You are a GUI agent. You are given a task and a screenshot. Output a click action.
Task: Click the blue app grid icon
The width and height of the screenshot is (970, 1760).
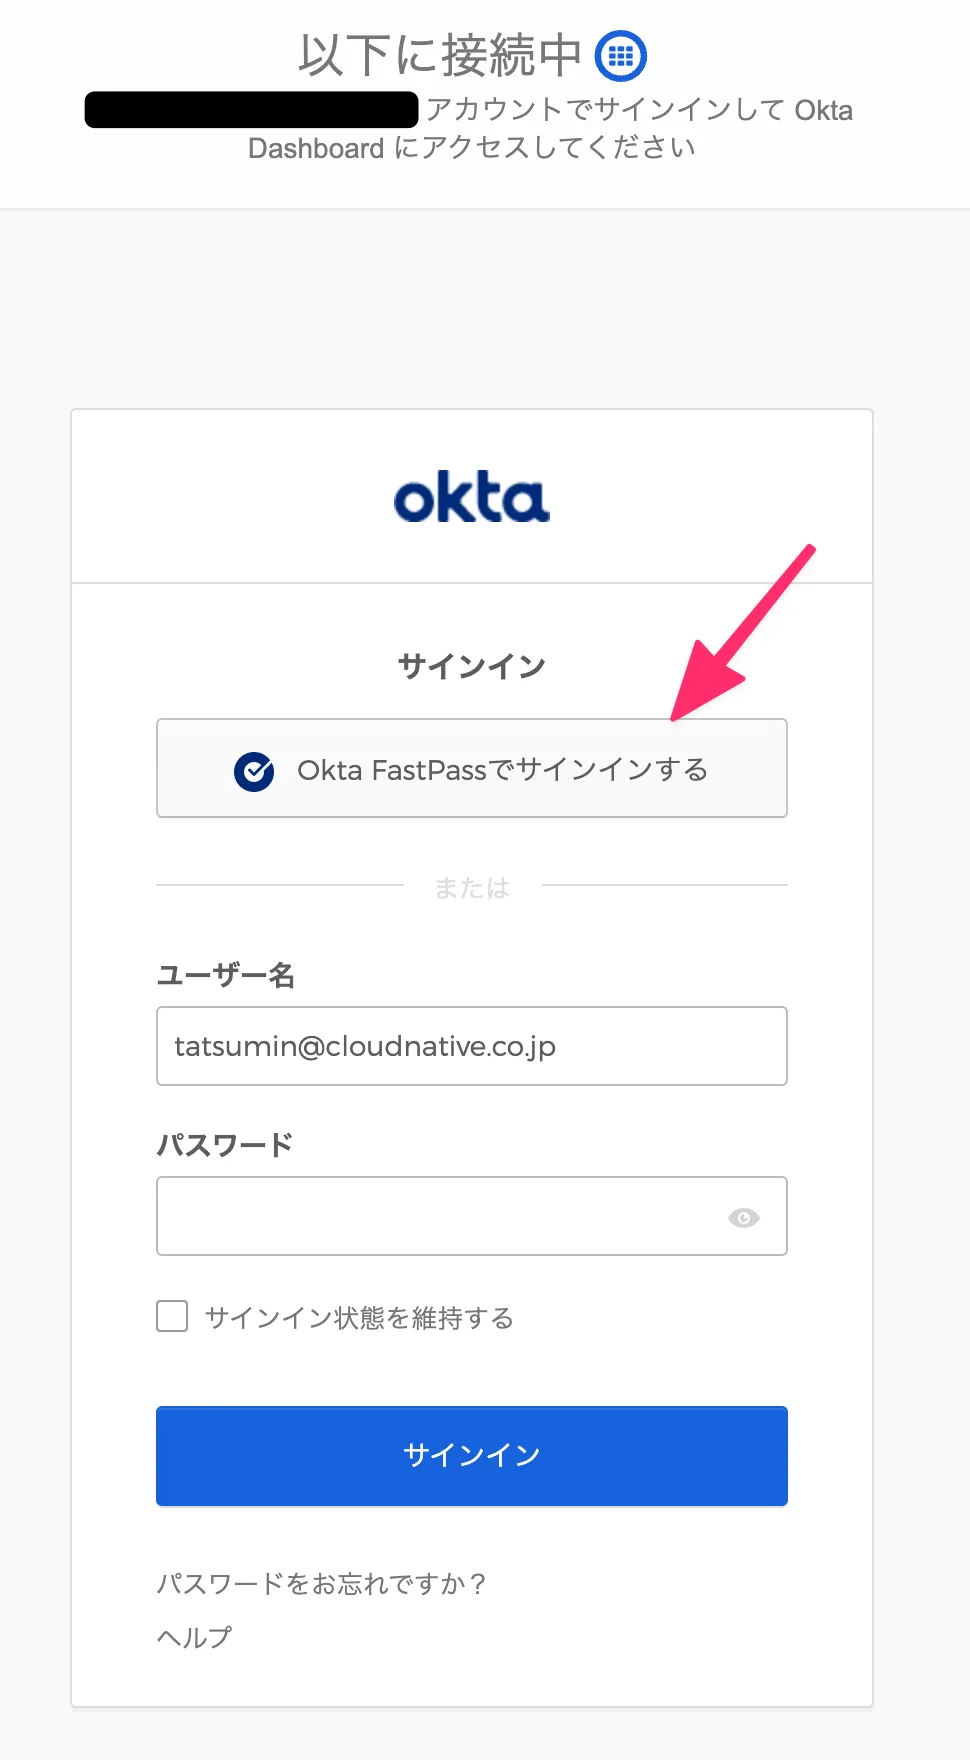coord(621,56)
